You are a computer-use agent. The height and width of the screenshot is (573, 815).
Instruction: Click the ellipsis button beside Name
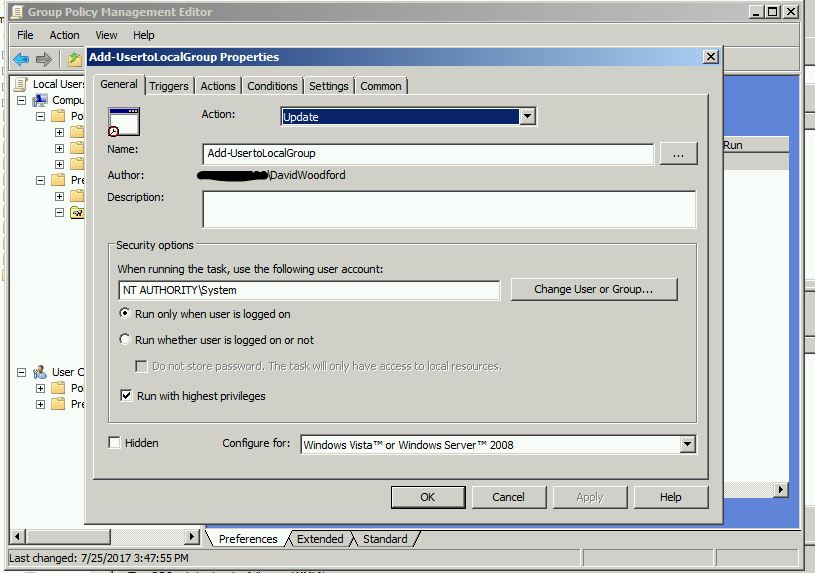[678, 154]
